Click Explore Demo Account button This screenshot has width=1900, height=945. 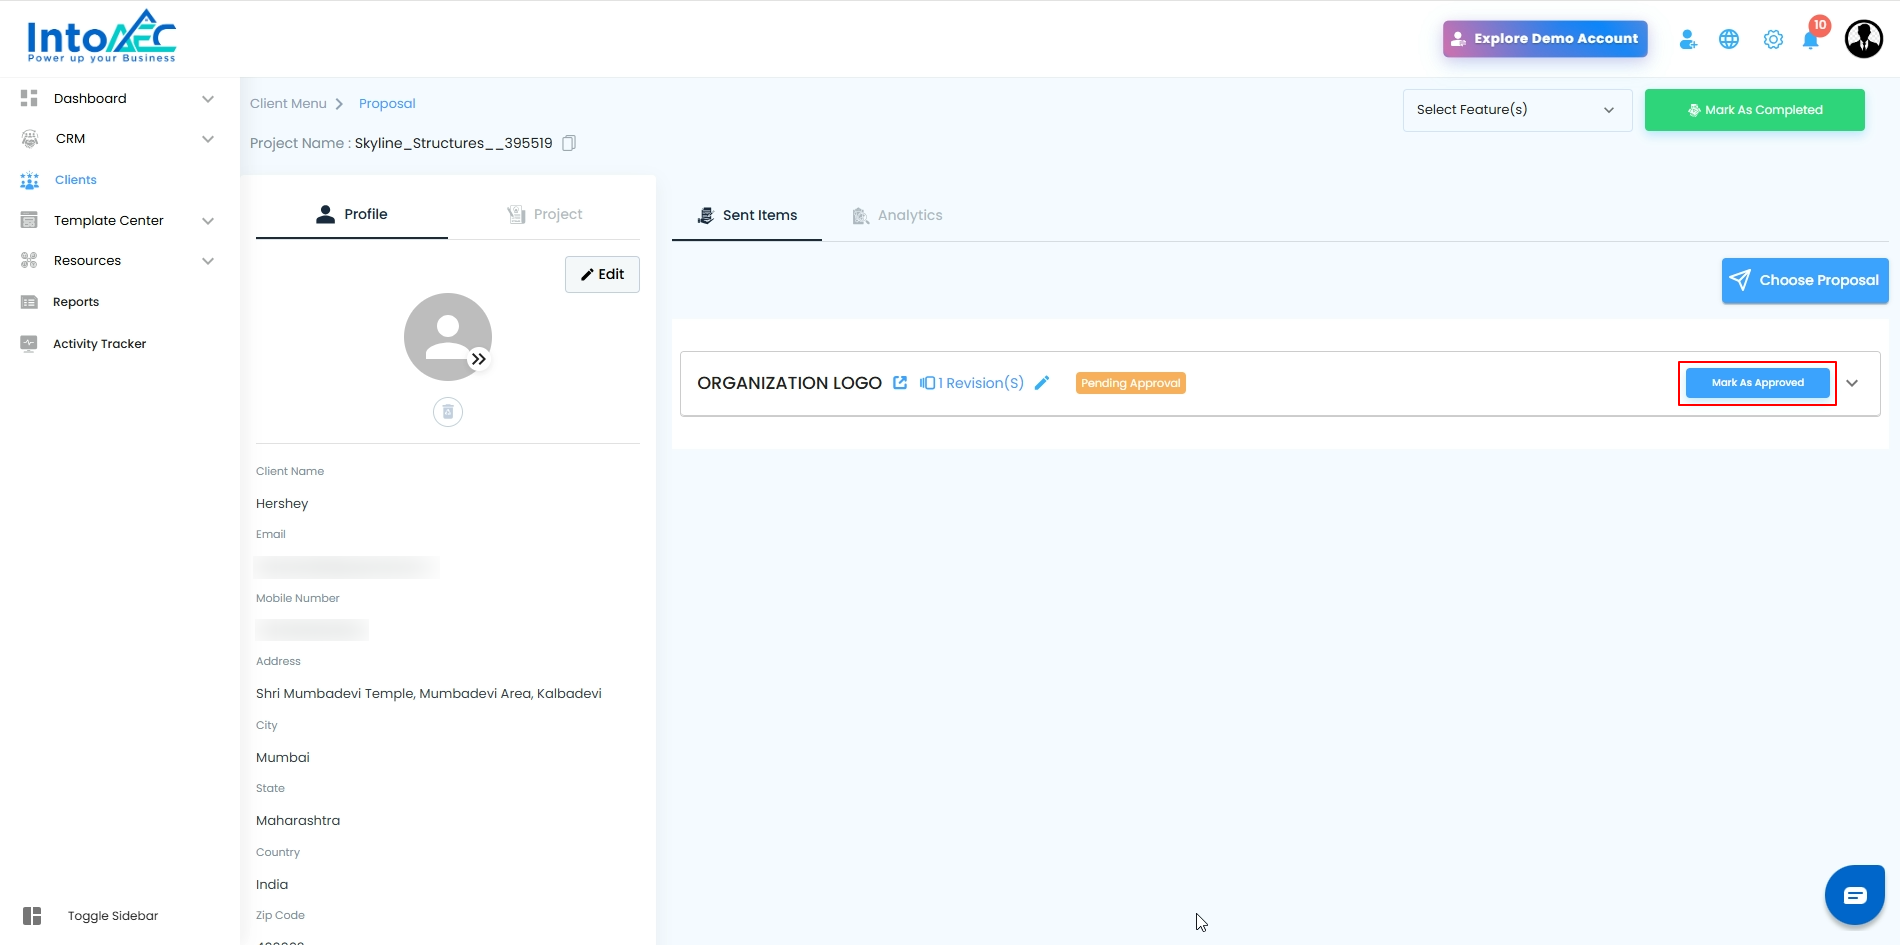coord(1545,39)
